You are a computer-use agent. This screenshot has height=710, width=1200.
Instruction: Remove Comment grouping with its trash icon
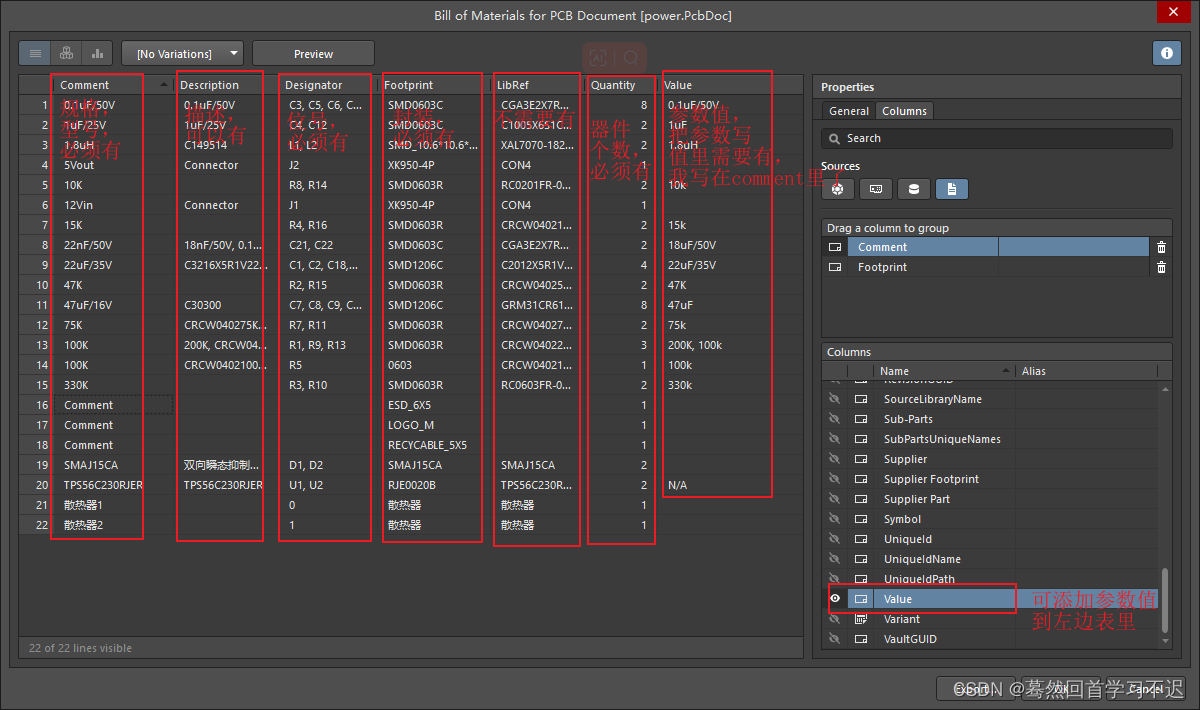tap(1160, 247)
